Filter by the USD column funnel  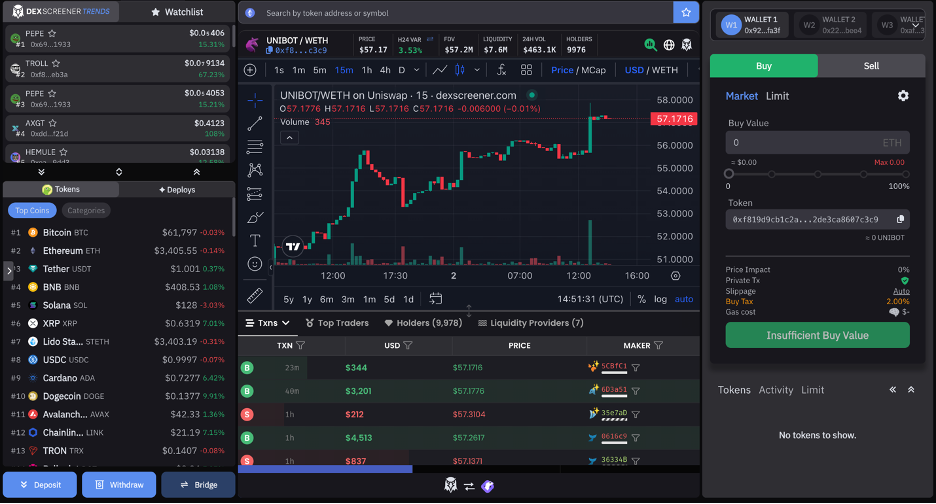tap(408, 345)
